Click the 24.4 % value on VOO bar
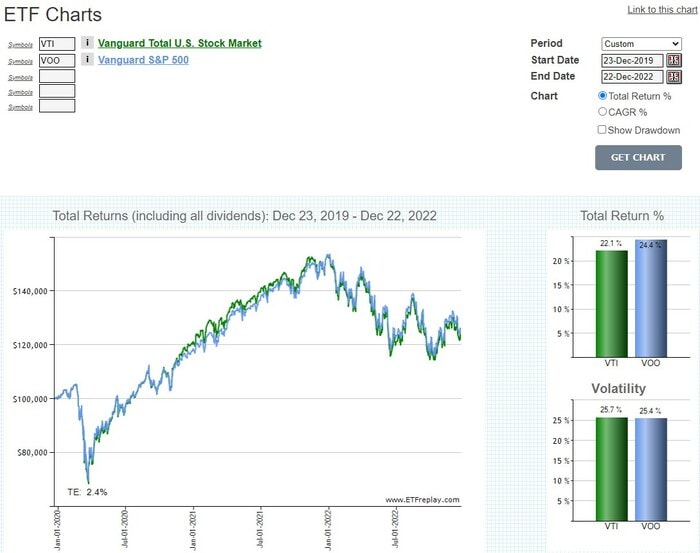Image resolution: width=700 pixels, height=553 pixels. click(x=650, y=245)
